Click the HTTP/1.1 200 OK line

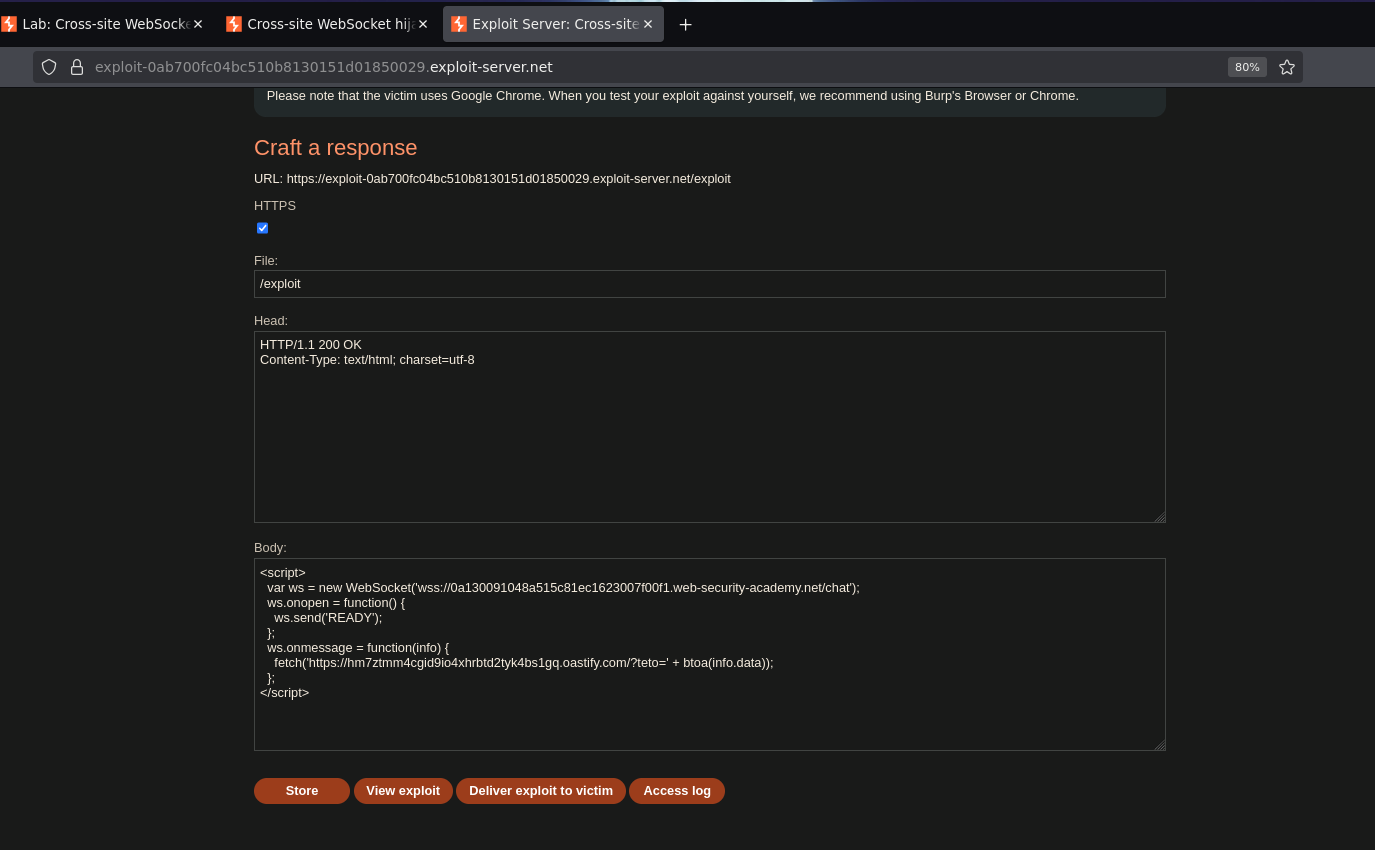[311, 345]
